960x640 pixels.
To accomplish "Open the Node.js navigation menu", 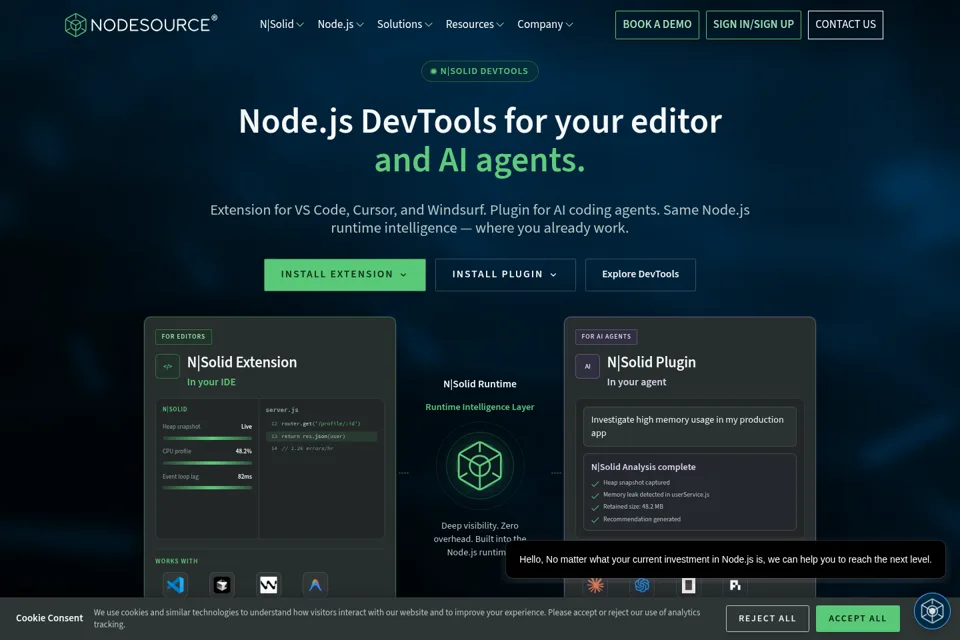I will click(x=340, y=24).
